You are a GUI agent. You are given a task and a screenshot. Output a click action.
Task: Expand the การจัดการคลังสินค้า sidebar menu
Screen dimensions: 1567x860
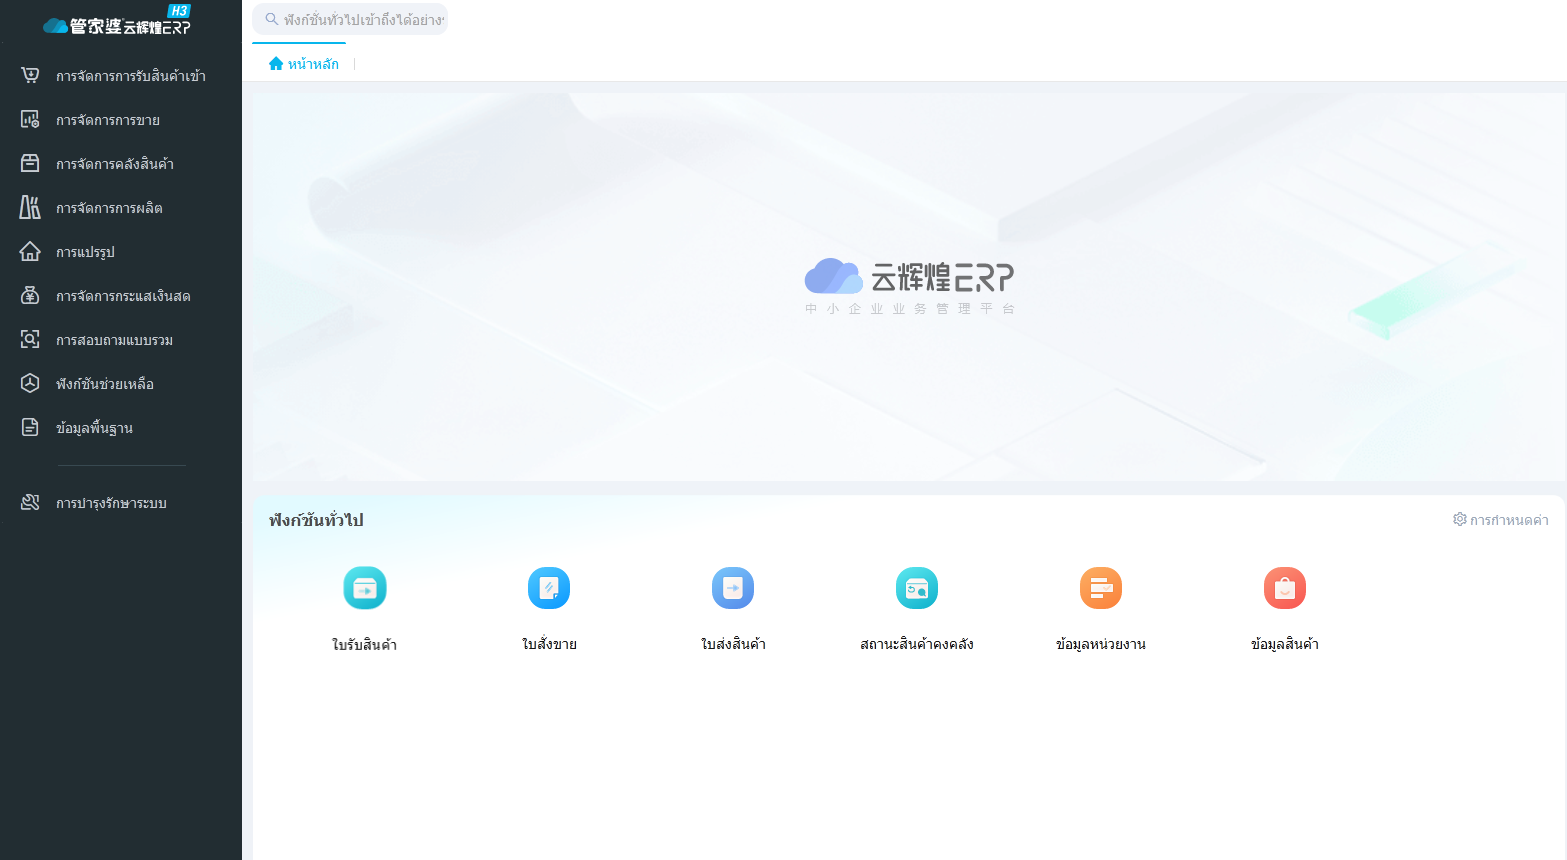[115, 164]
